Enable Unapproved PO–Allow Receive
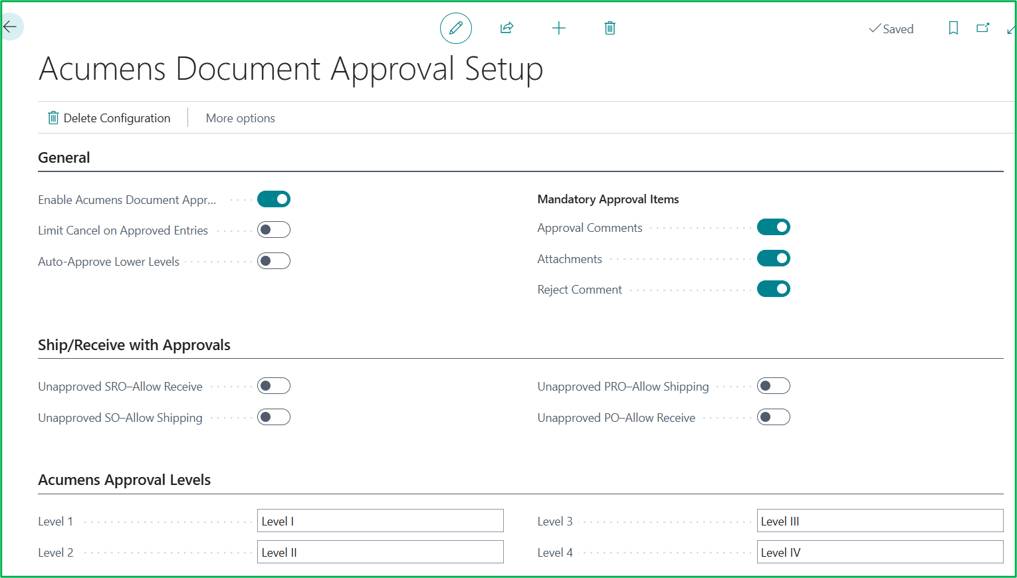 coord(773,417)
